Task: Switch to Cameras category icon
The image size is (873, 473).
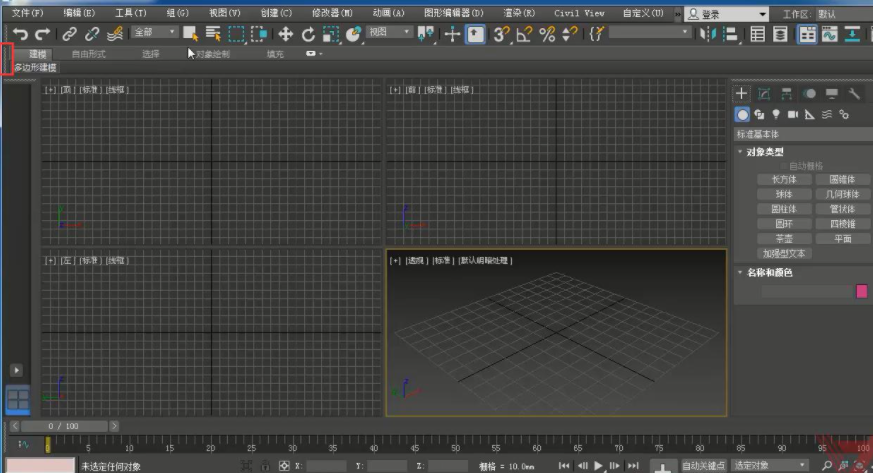Action: point(792,114)
